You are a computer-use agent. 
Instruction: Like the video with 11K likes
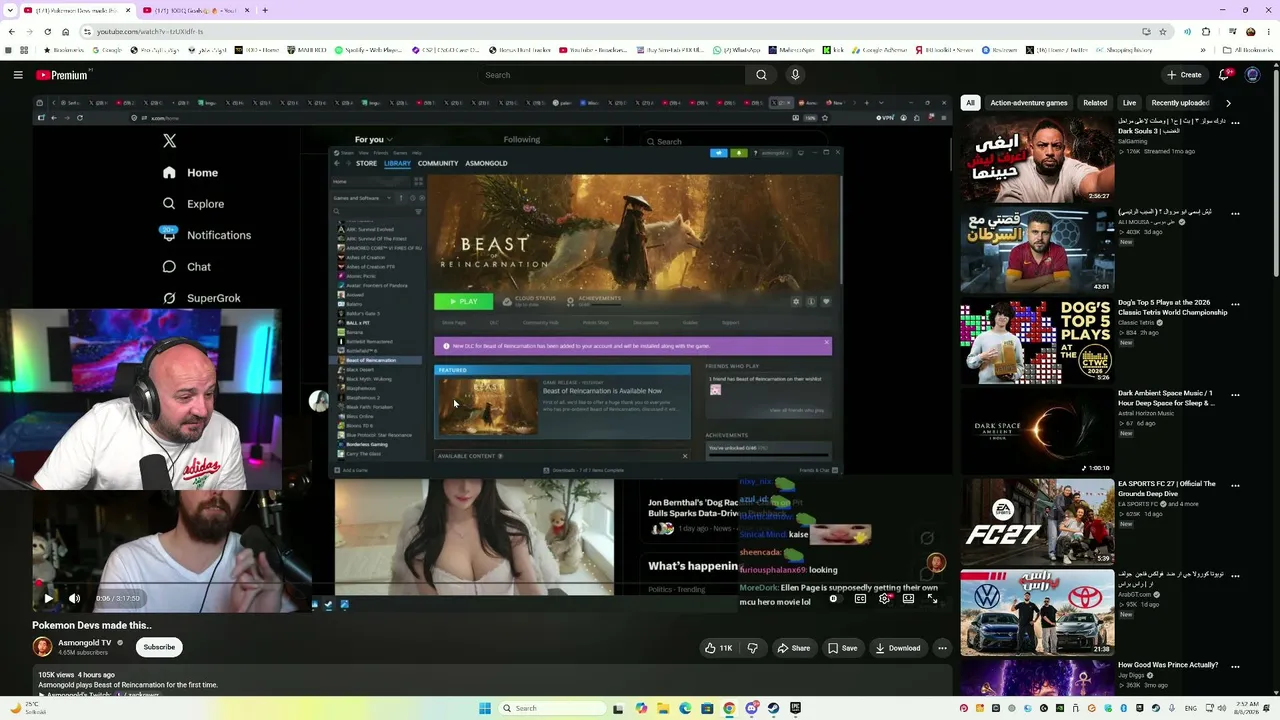tap(719, 648)
